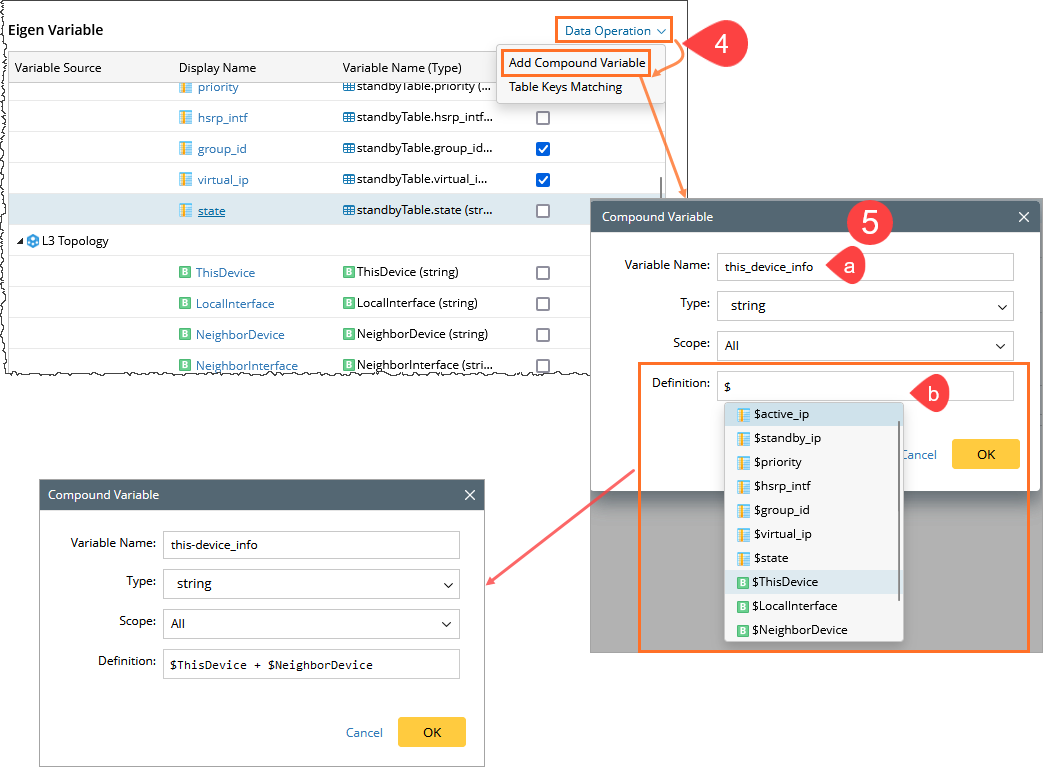The width and height of the screenshot is (1043, 767).
Task: Click the virtual_ip display name link
Action: [x=223, y=180]
